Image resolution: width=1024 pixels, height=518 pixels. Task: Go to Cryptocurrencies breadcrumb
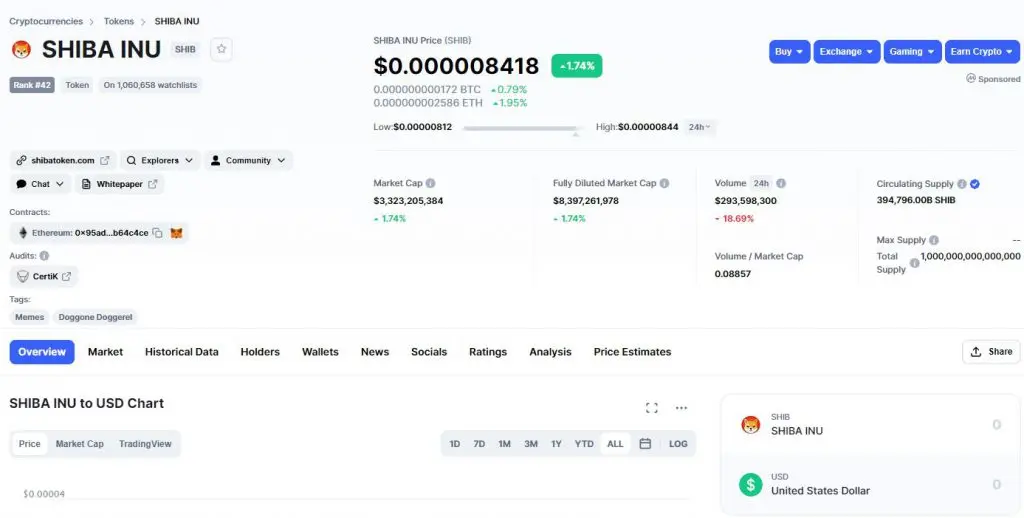(x=46, y=22)
